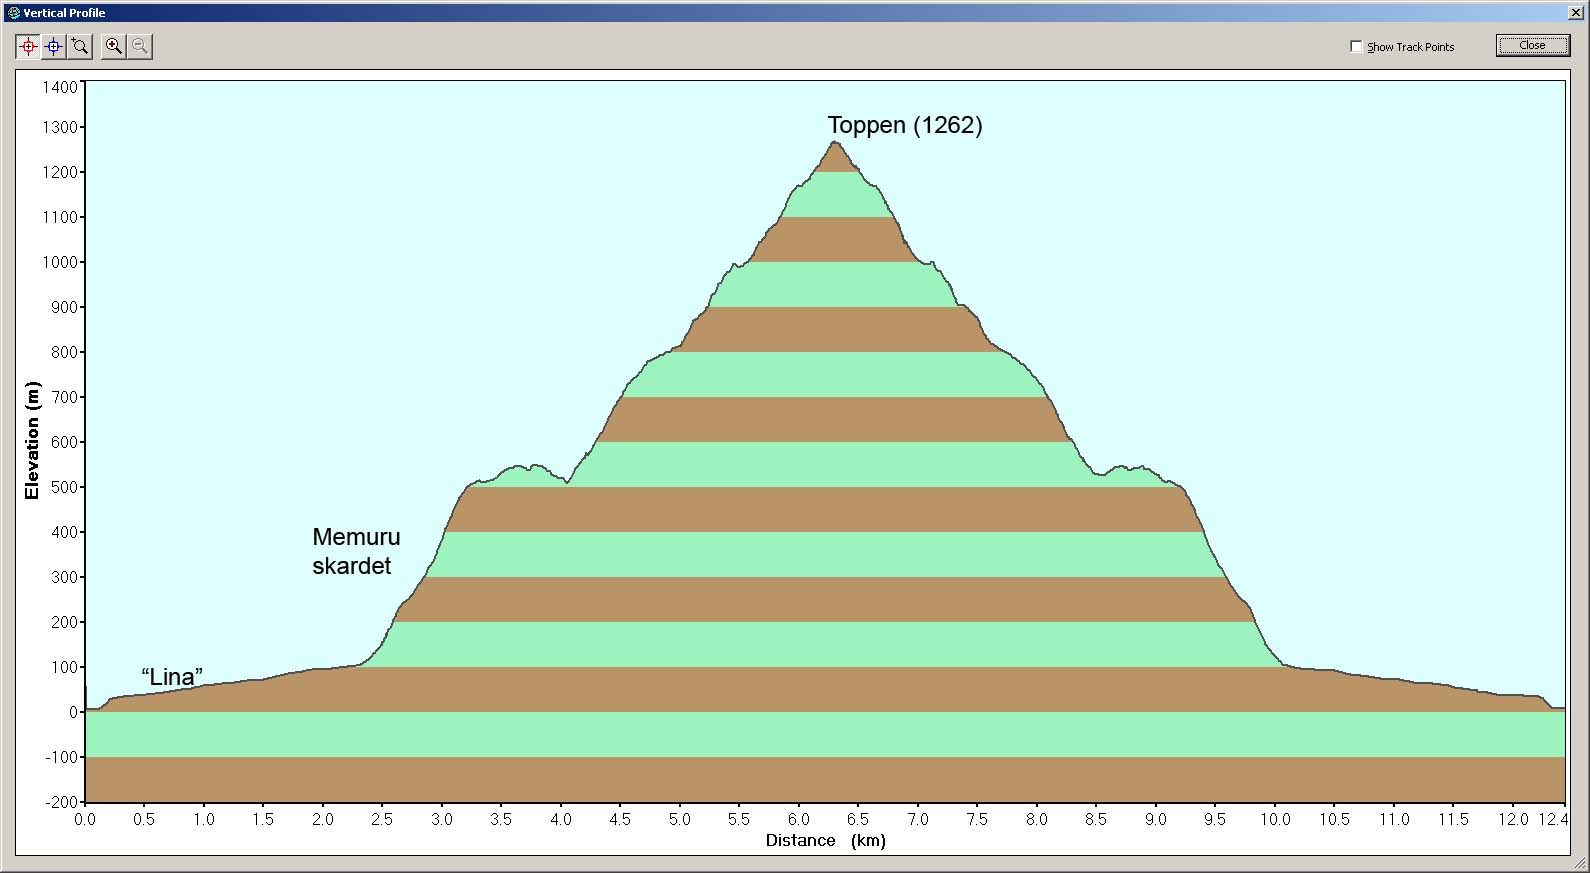The height and width of the screenshot is (873, 1590).
Task: Enable the Show Track Points checkbox
Action: pos(1356,47)
